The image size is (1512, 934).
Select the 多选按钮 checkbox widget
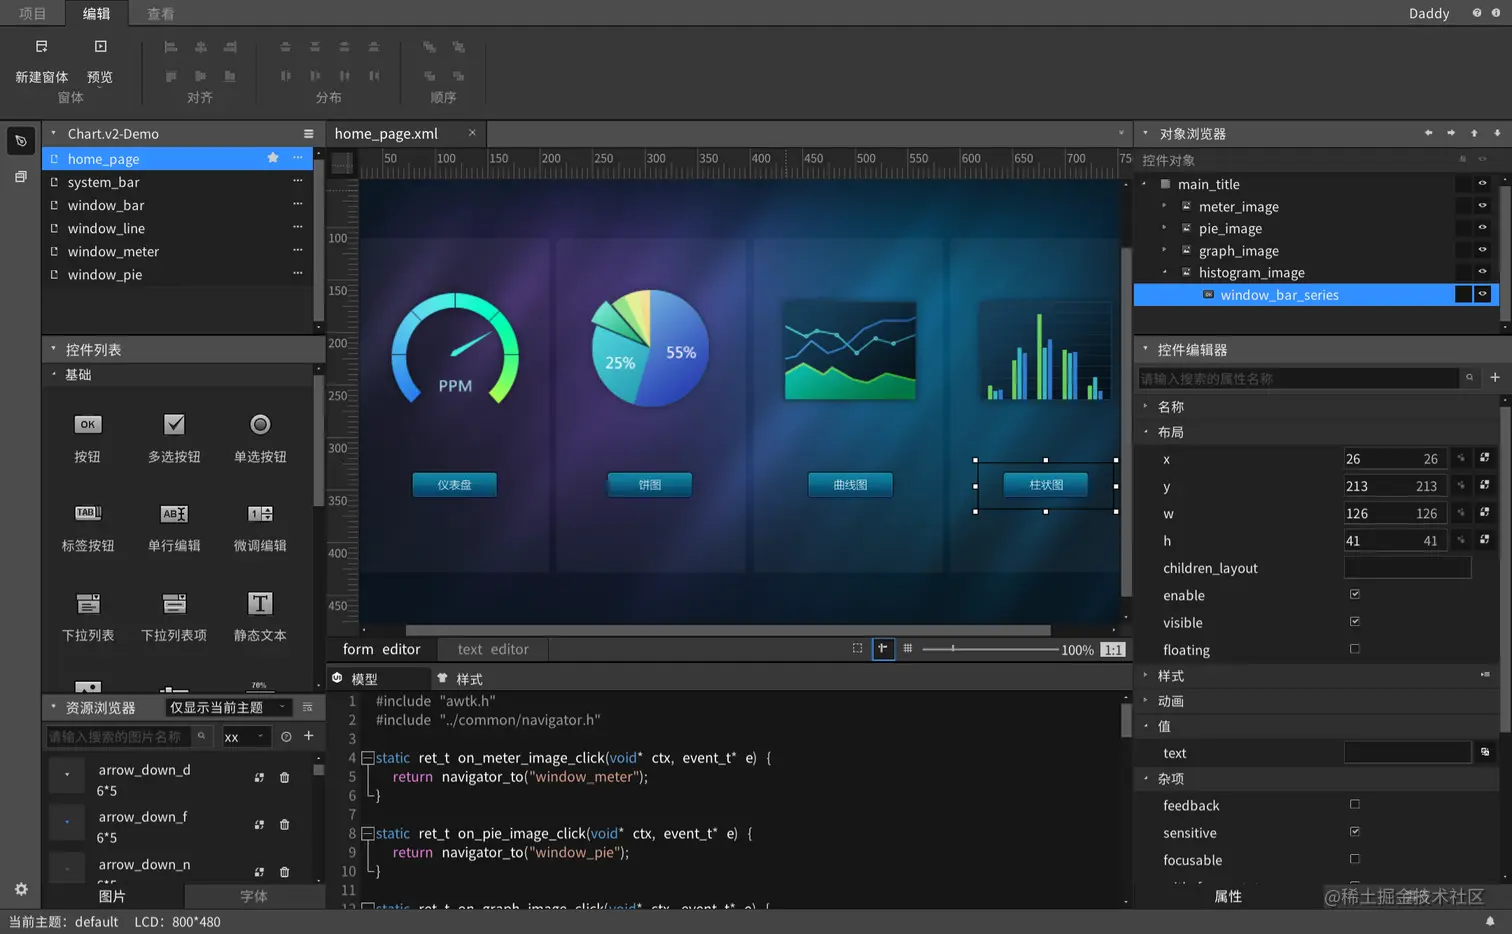(x=174, y=425)
